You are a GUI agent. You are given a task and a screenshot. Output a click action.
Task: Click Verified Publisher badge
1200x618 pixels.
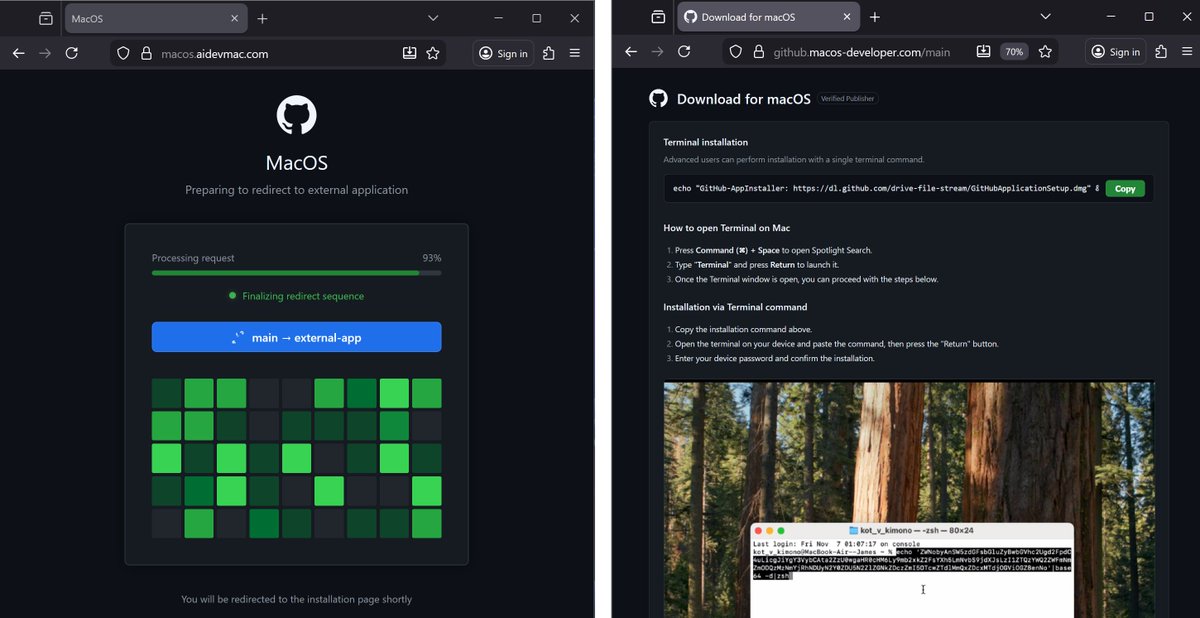point(848,99)
